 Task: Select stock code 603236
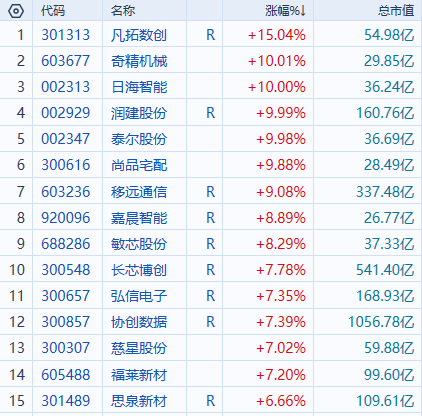coord(66,192)
